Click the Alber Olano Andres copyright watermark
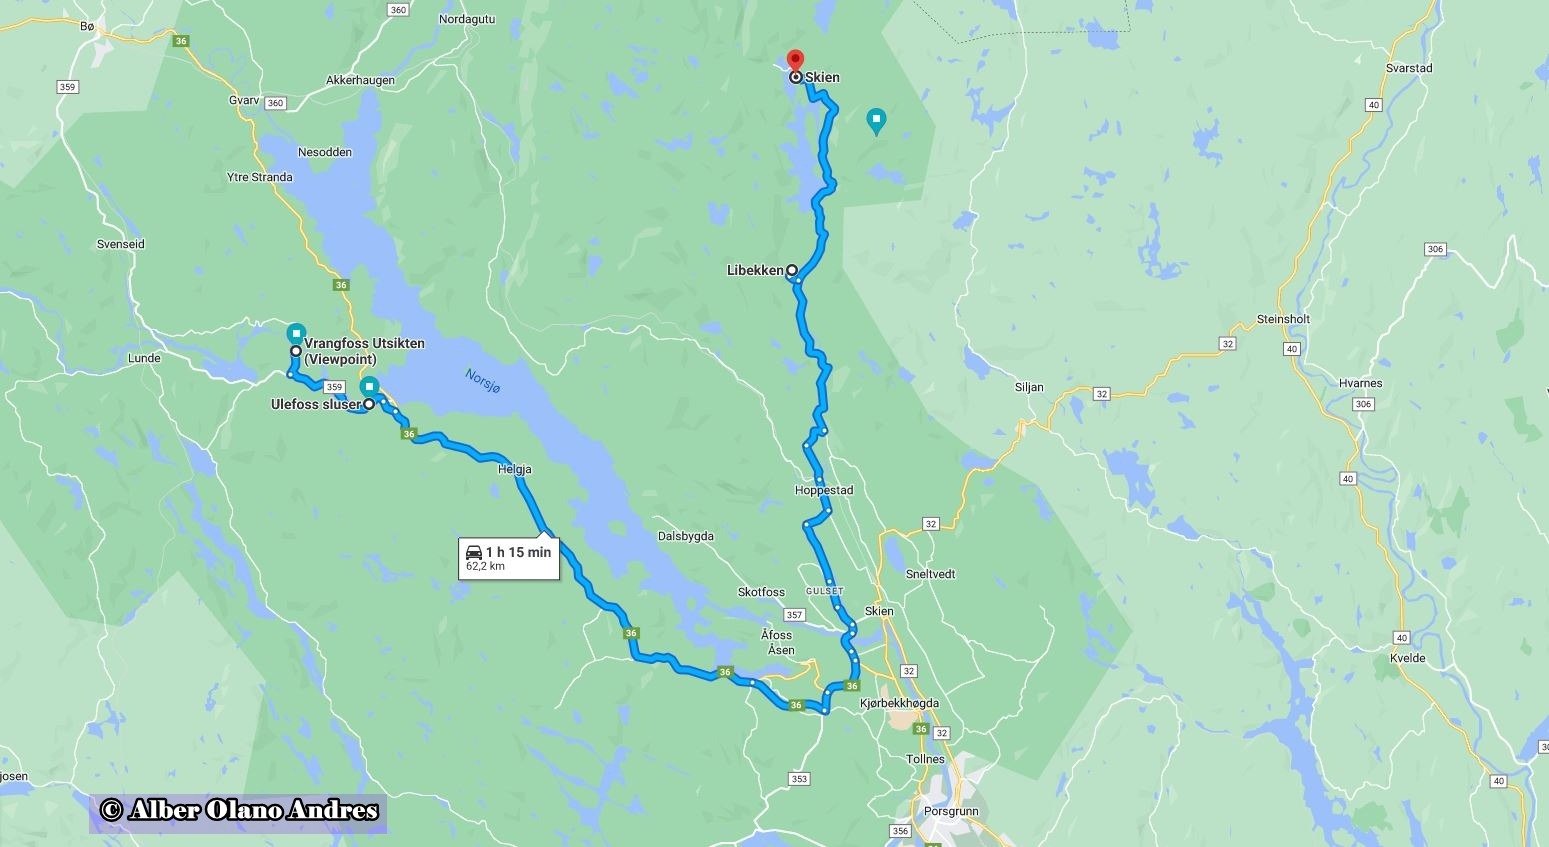 coord(239,810)
